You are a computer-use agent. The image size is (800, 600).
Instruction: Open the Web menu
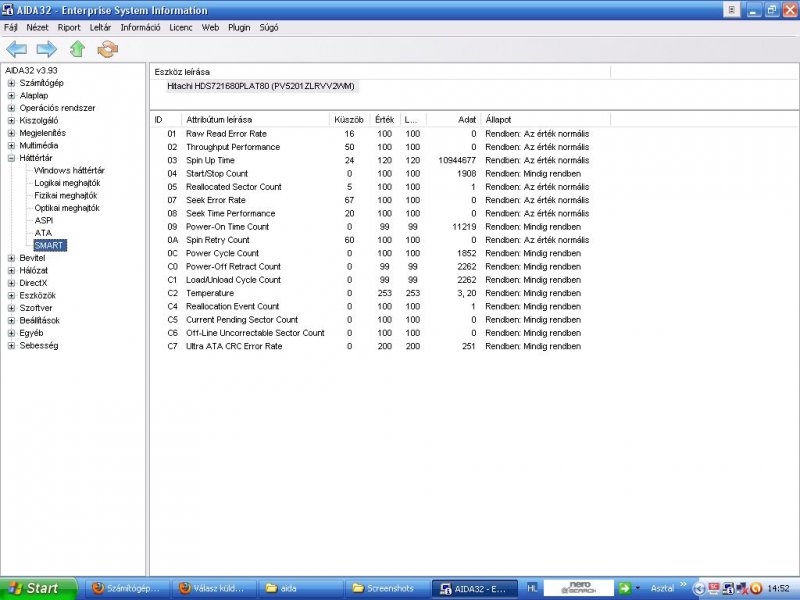(x=210, y=28)
